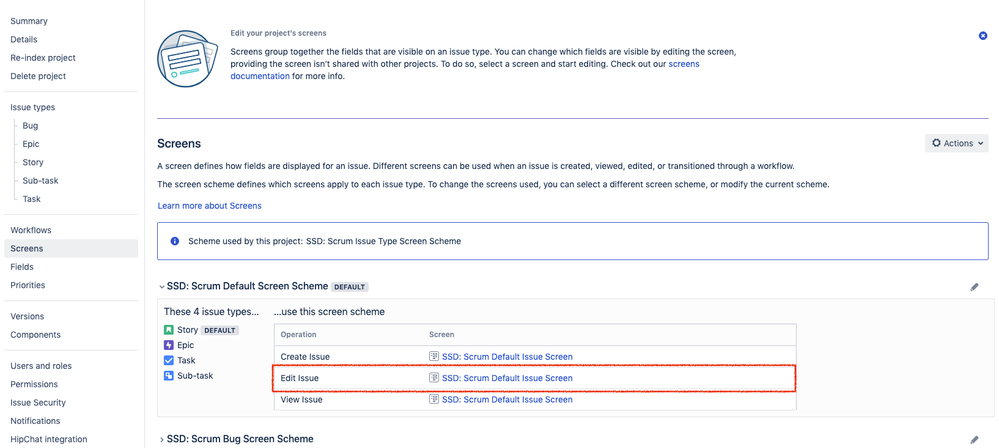The height and width of the screenshot is (448, 999).
Task: Select the Task issue type in the sidebar tree
Action: coord(31,199)
